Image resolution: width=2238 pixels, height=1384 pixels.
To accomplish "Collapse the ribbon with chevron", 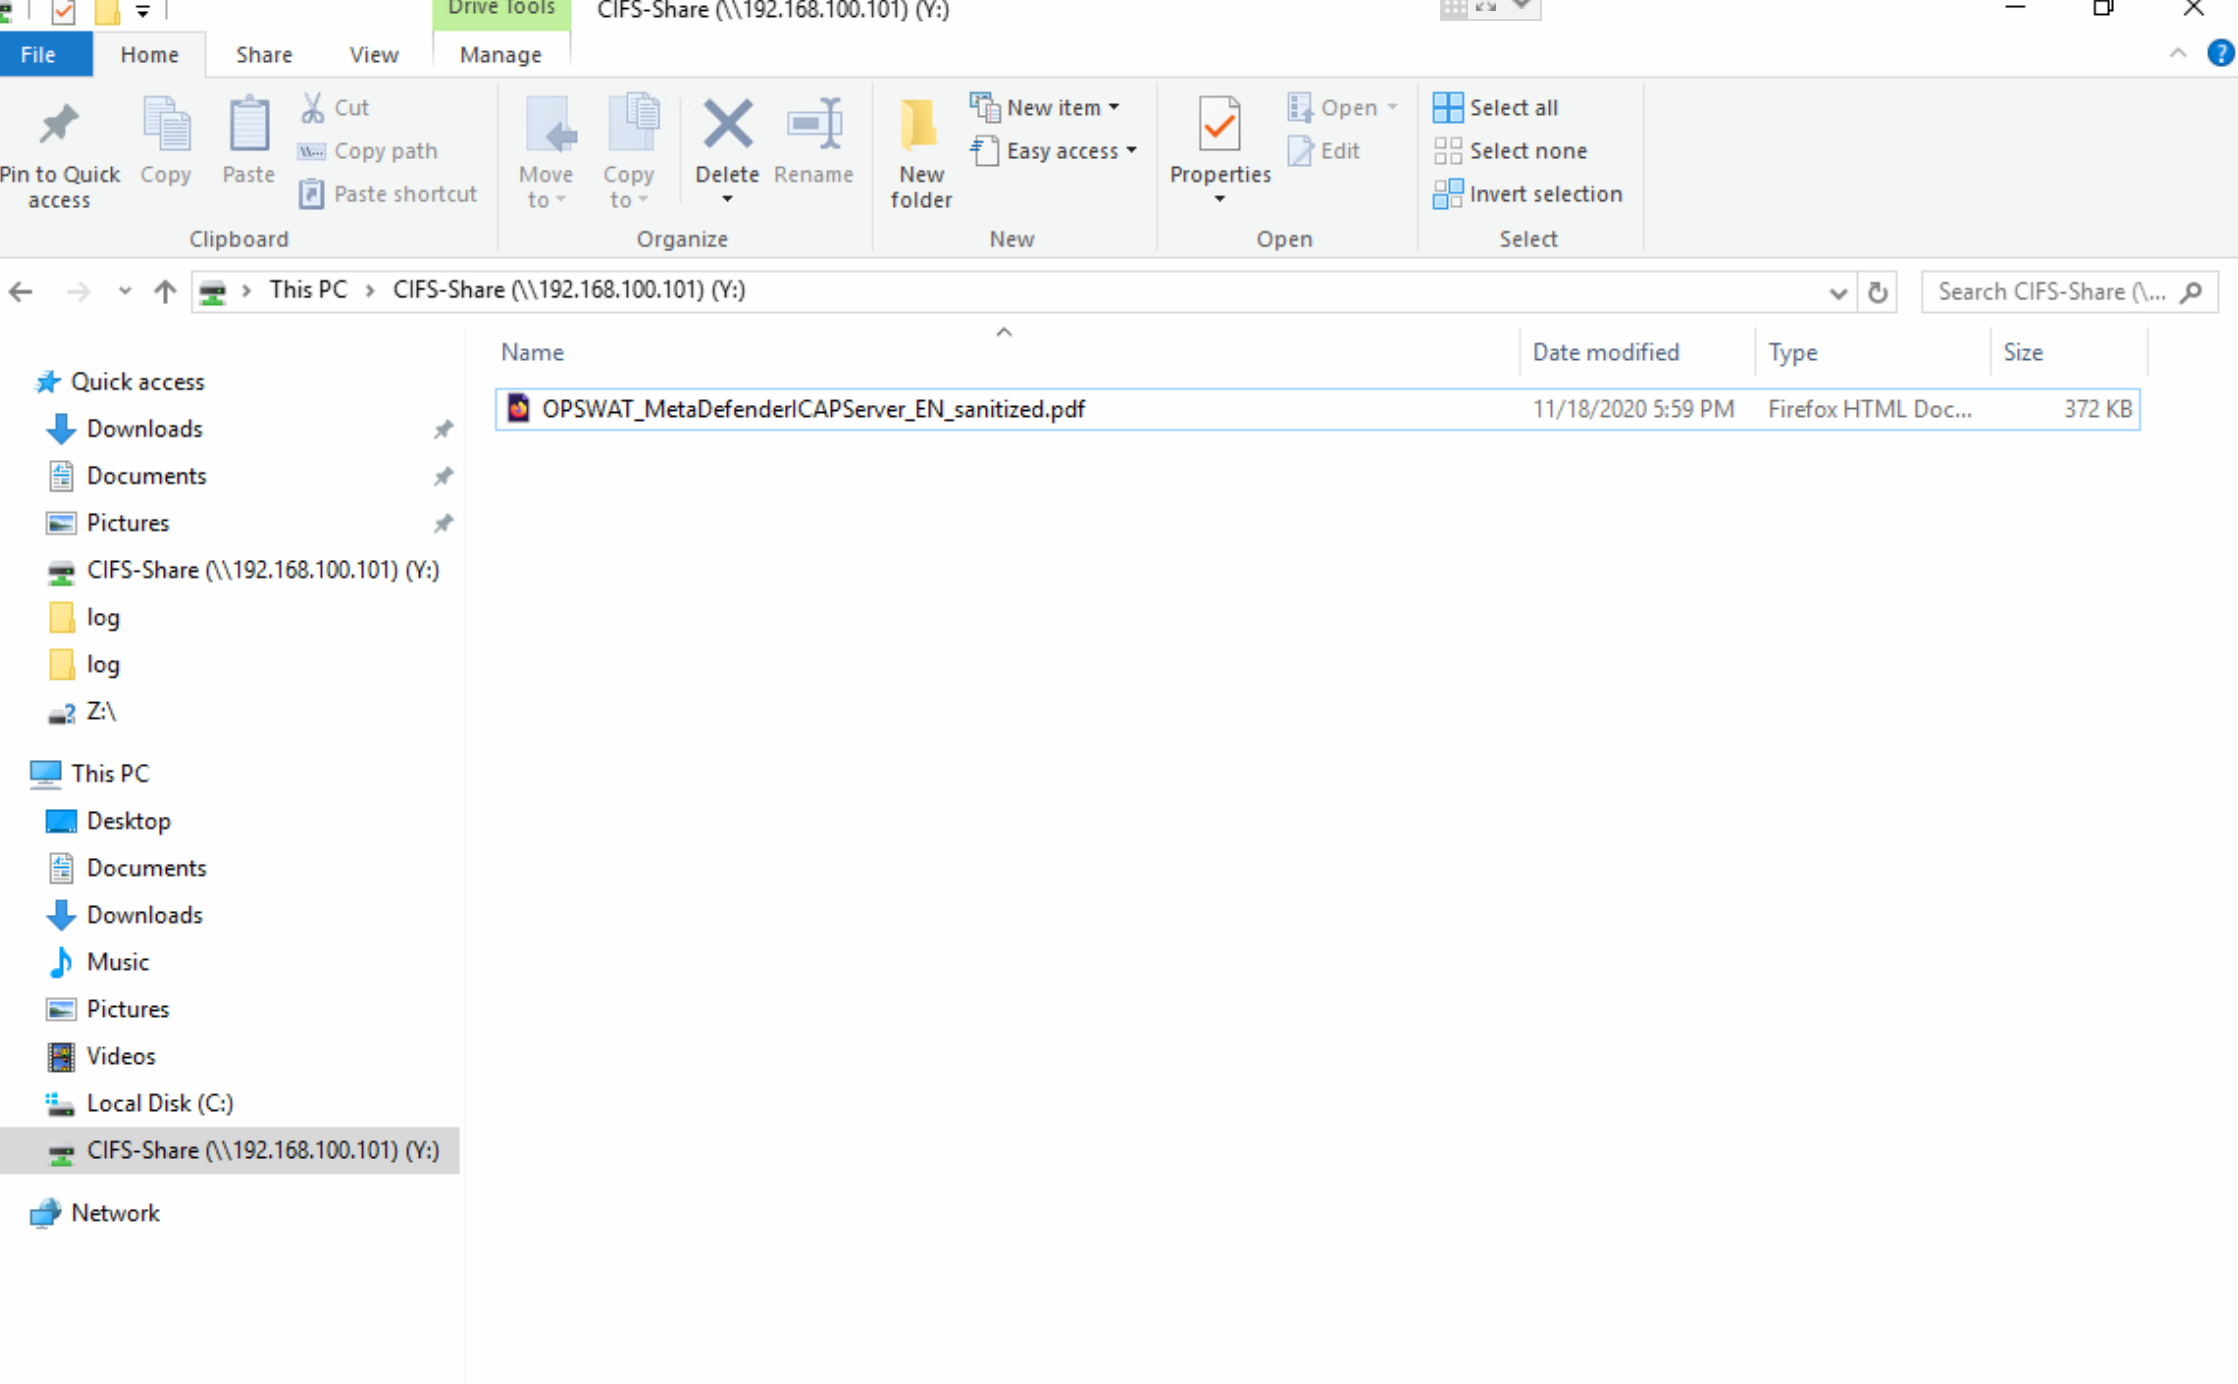I will [x=2178, y=53].
